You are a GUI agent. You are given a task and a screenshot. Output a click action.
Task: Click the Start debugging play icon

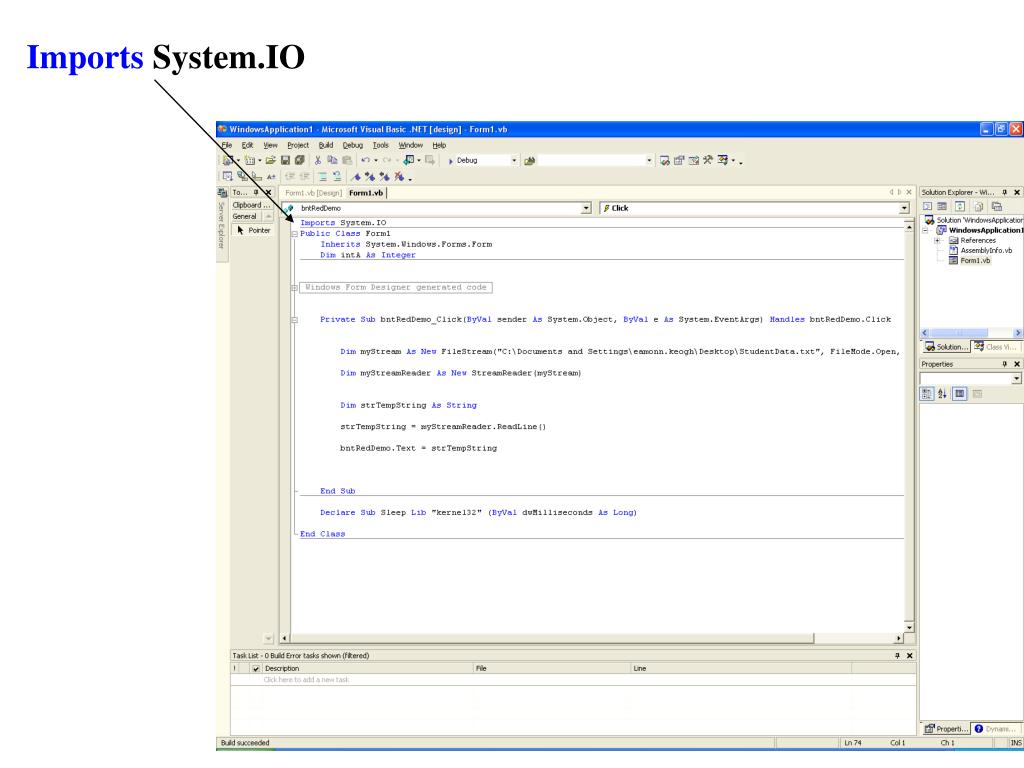point(451,161)
